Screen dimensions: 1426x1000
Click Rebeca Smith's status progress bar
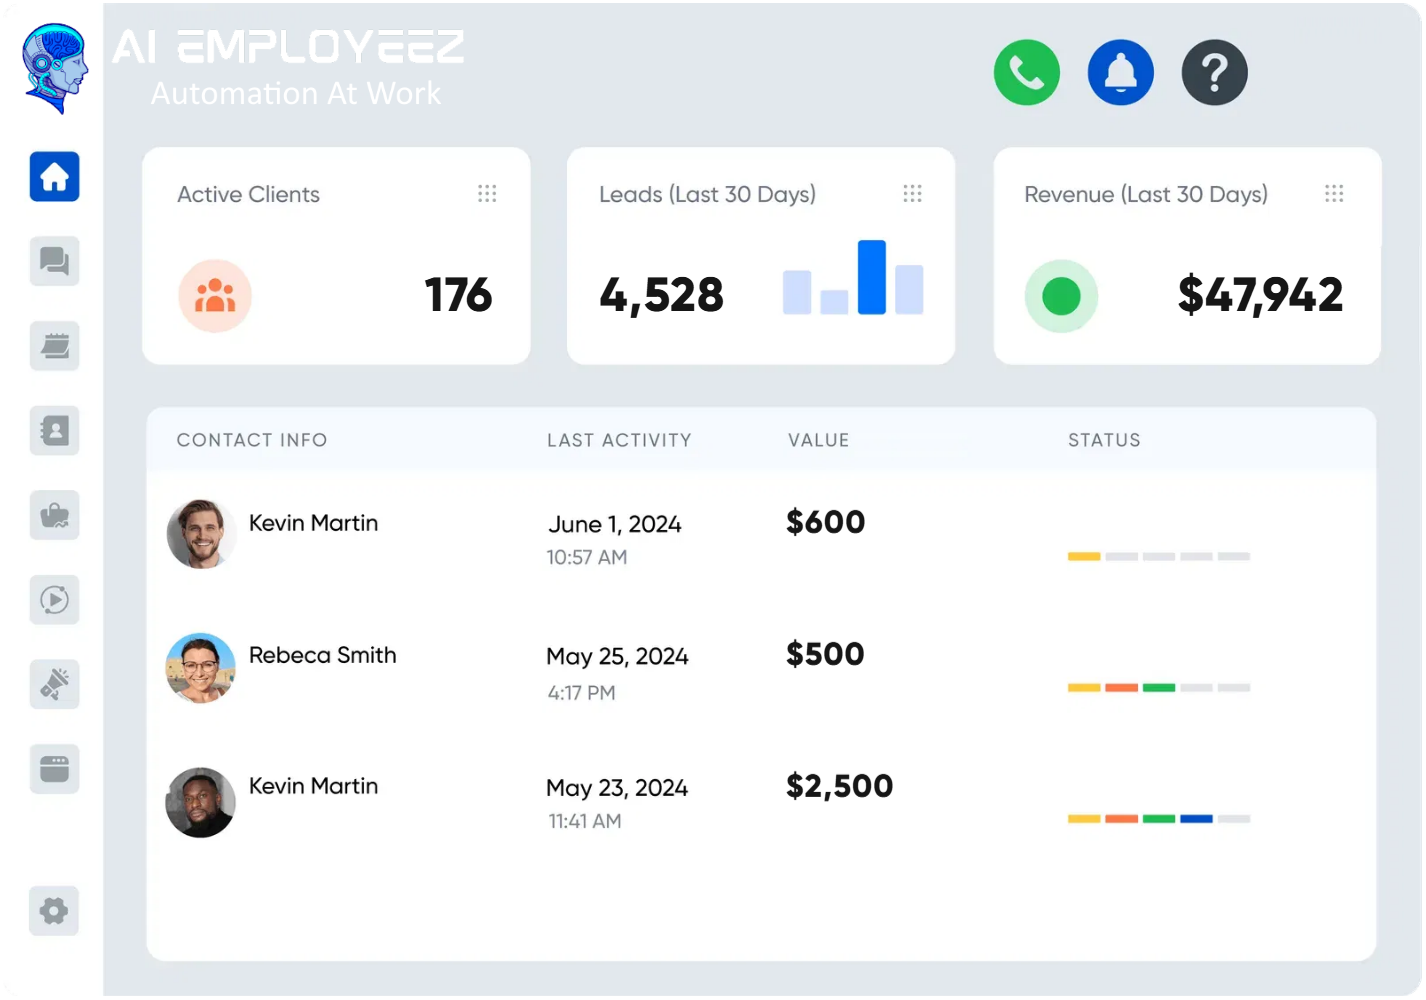(1158, 688)
